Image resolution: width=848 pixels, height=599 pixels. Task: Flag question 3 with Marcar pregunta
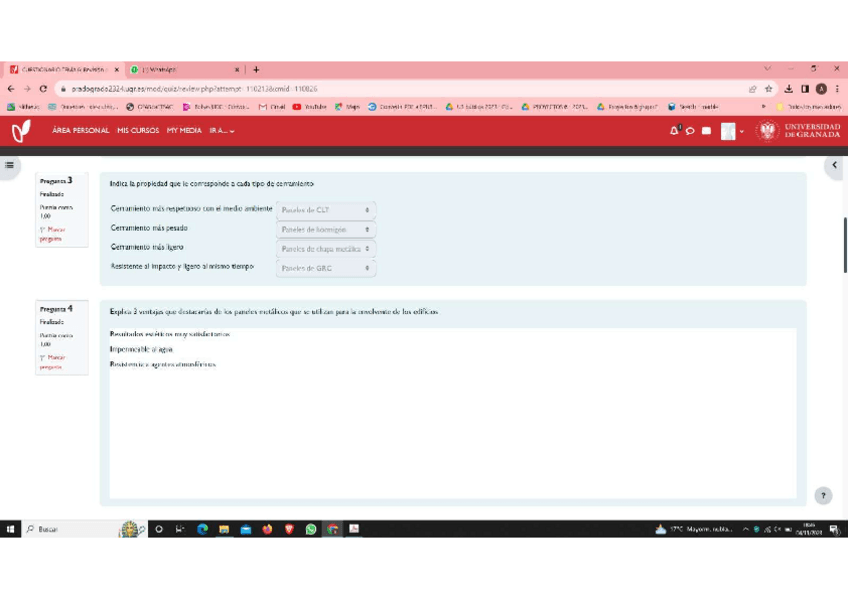(x=52, y=234)
